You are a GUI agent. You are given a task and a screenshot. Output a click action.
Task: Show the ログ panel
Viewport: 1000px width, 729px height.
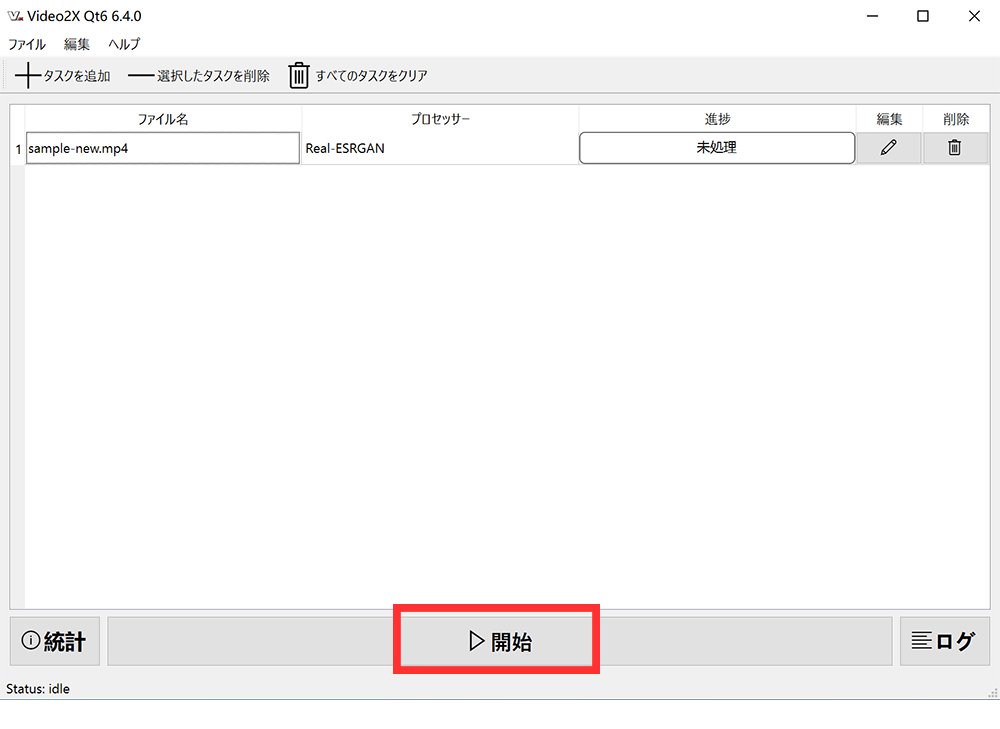point(945,641)
